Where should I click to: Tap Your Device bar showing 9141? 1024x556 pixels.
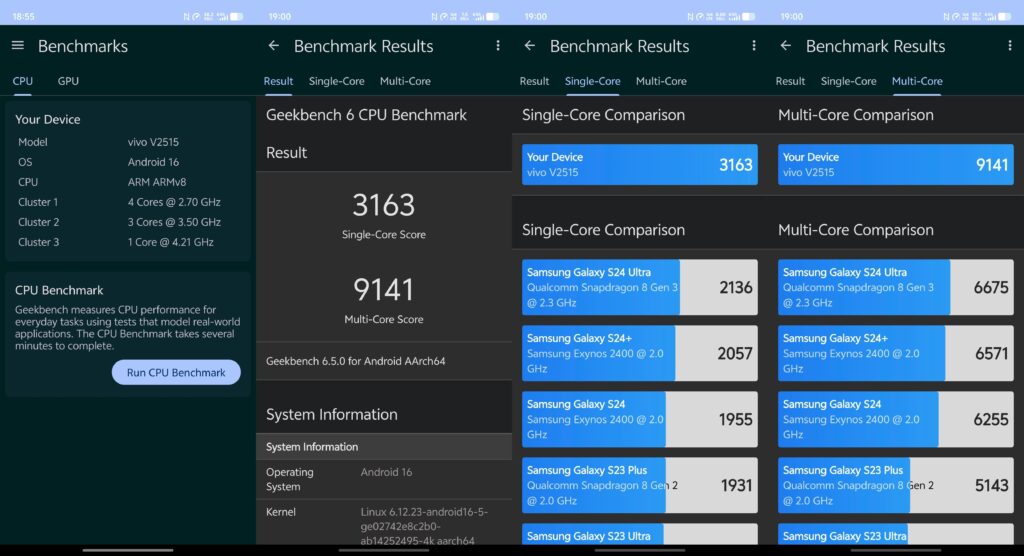point(895,164)
